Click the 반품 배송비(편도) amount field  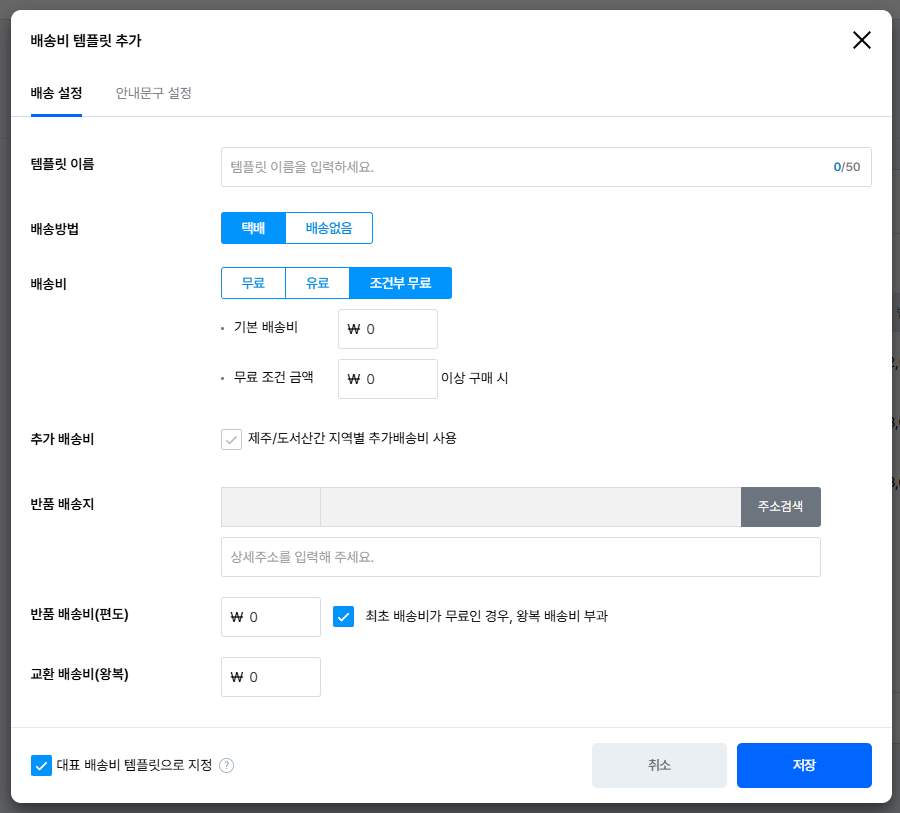[279, 617]
